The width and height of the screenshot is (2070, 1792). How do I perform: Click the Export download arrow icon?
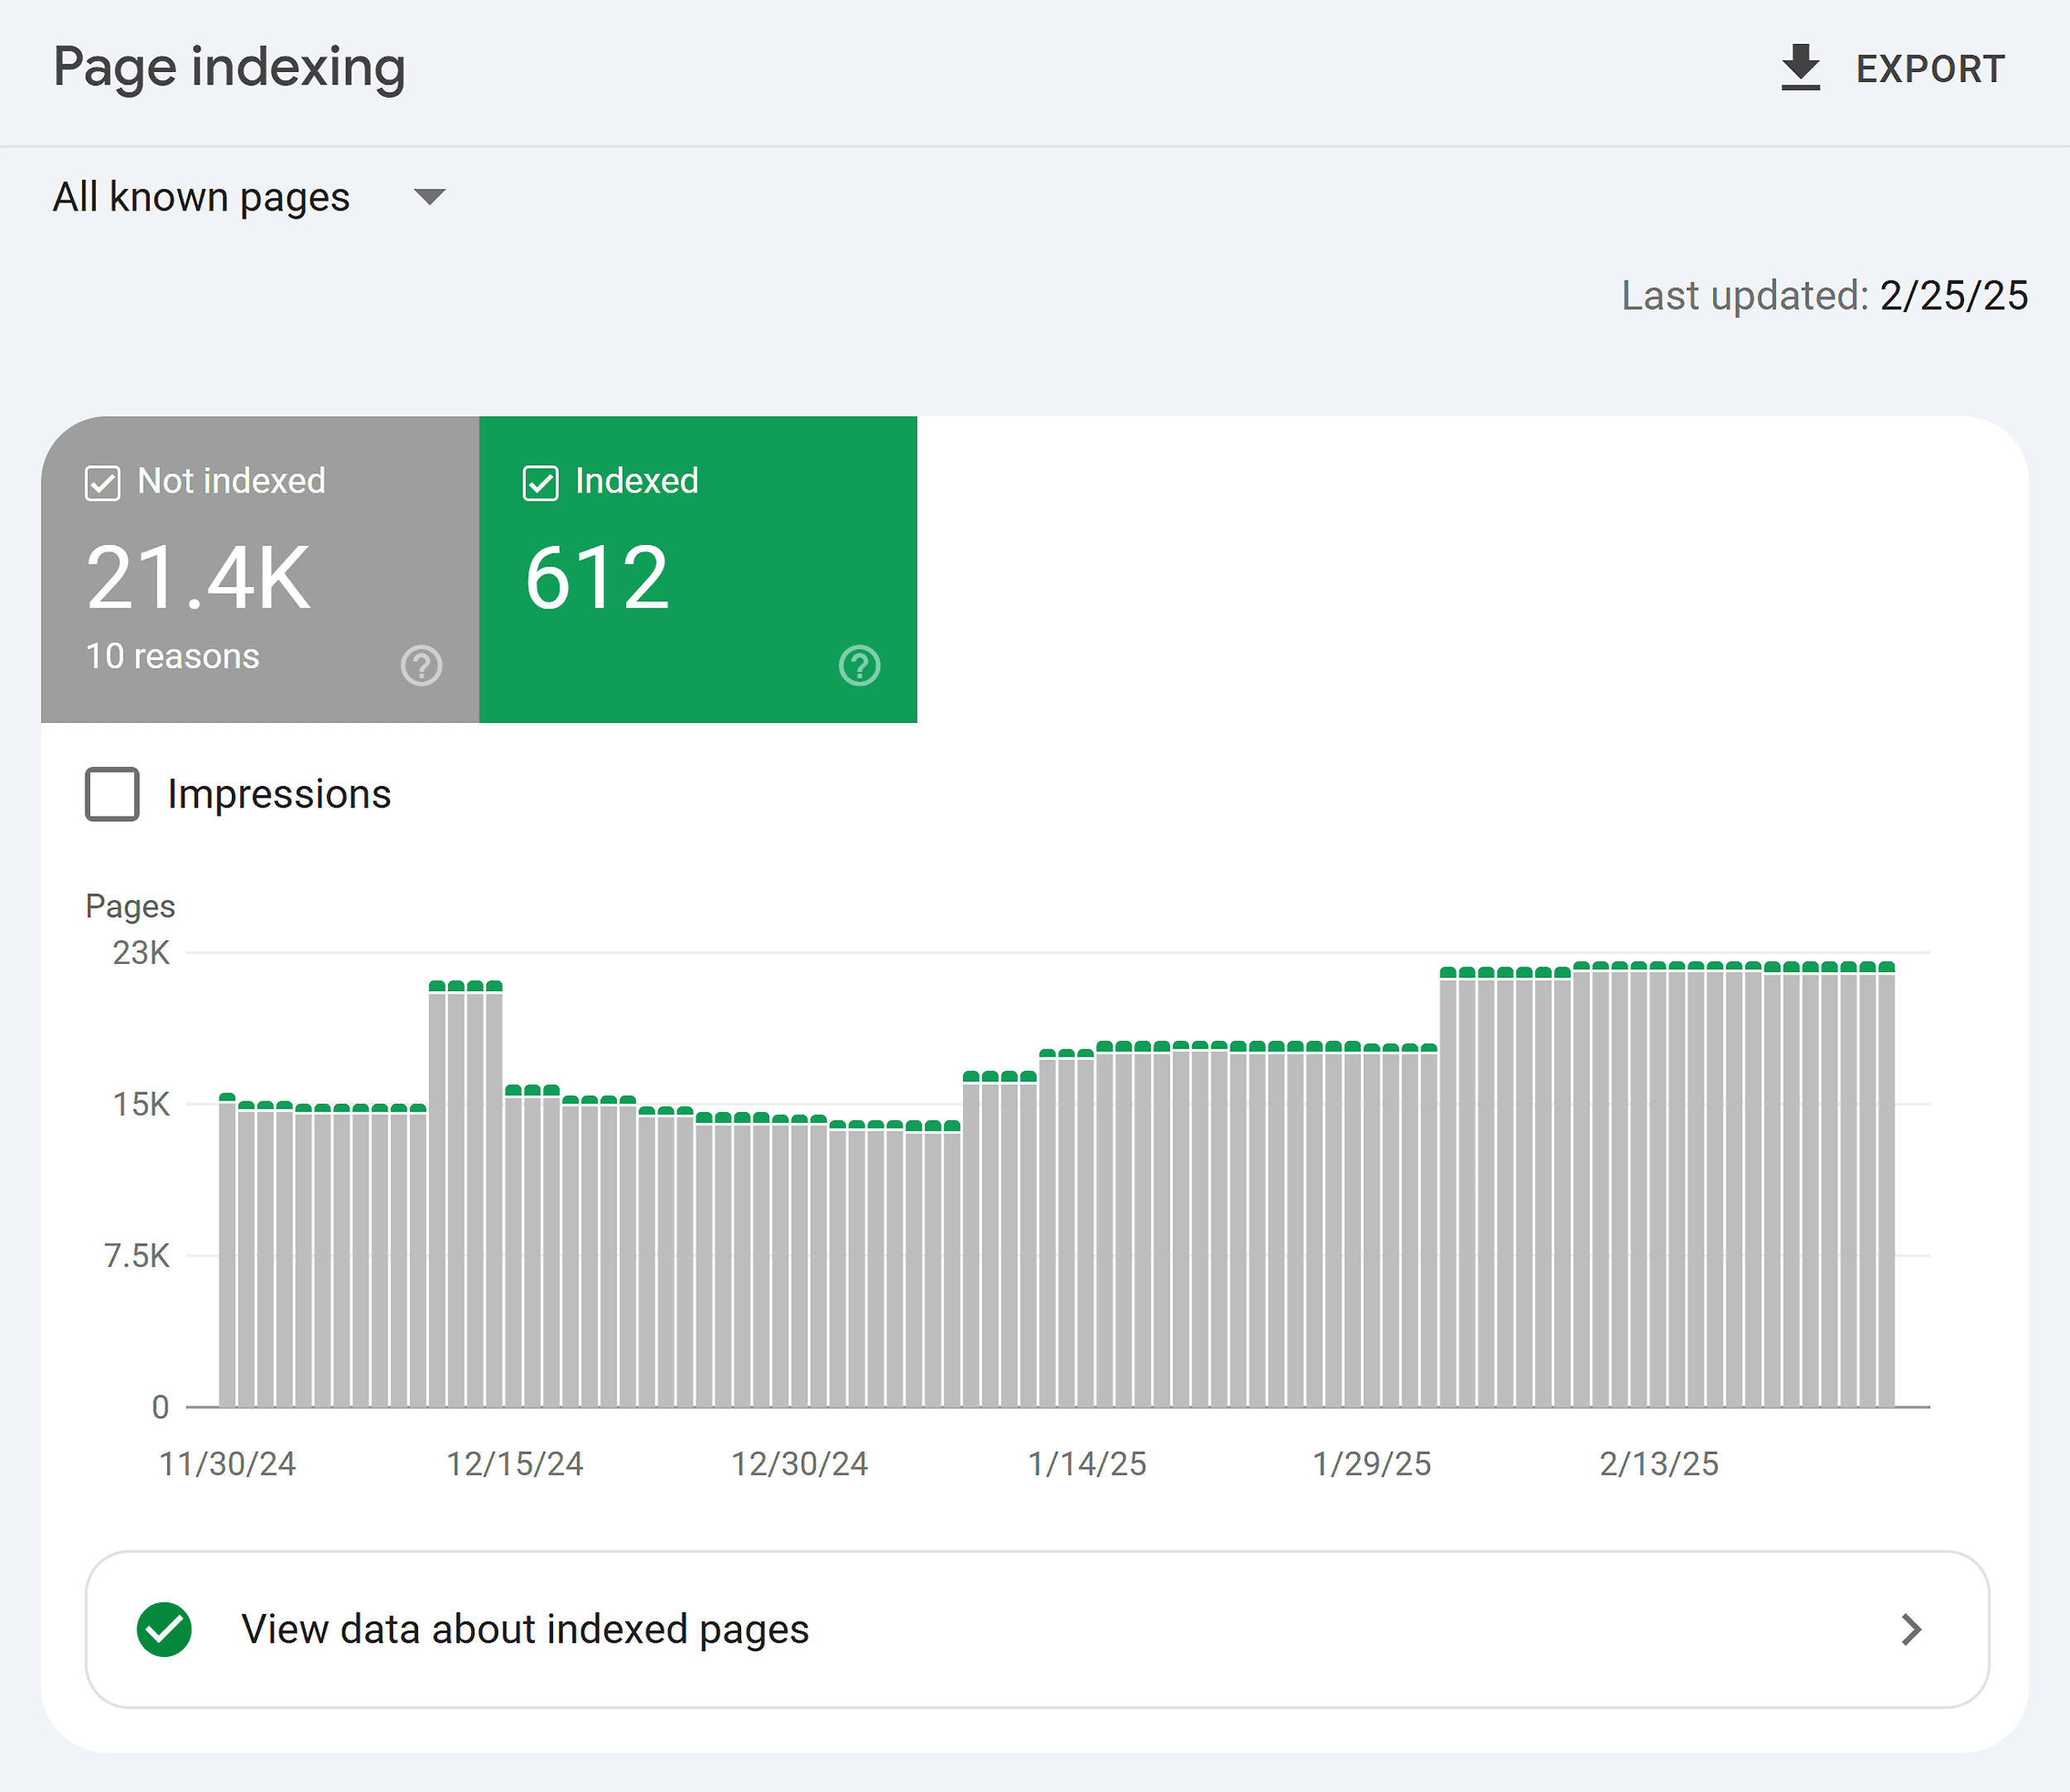(x=1800, y=66)
